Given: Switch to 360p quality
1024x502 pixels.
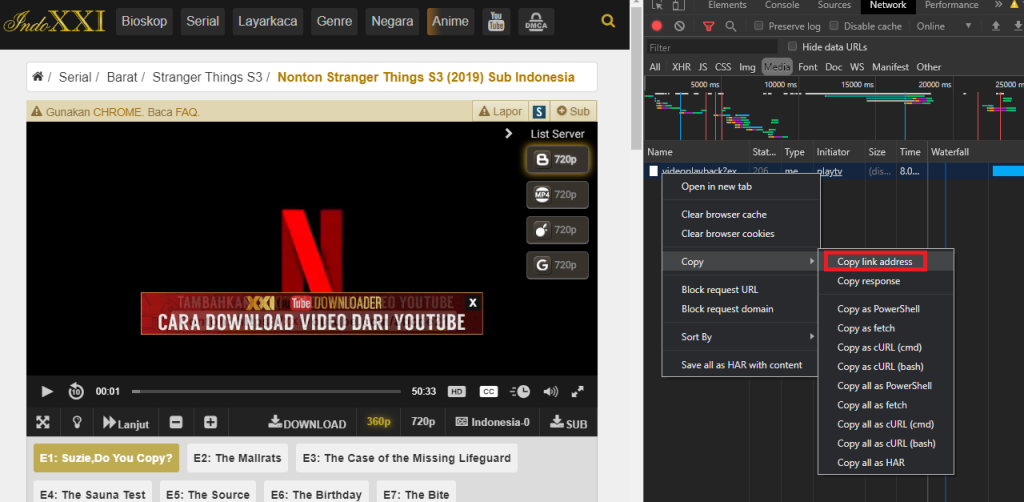Looking at the screenshot, I should tap(379, 422).
